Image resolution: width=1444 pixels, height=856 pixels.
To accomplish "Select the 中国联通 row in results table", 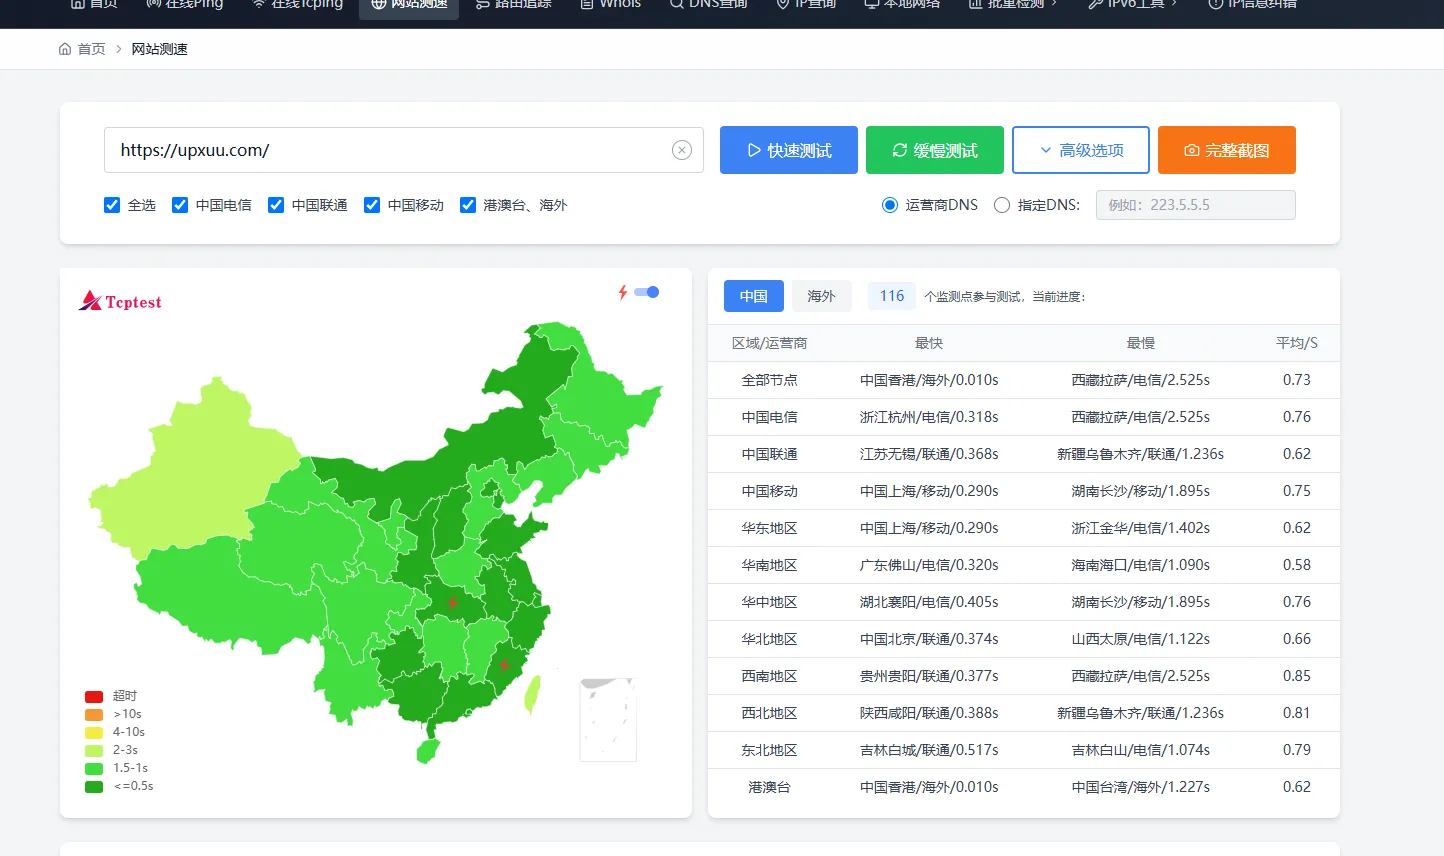I will coord(1024,454).
